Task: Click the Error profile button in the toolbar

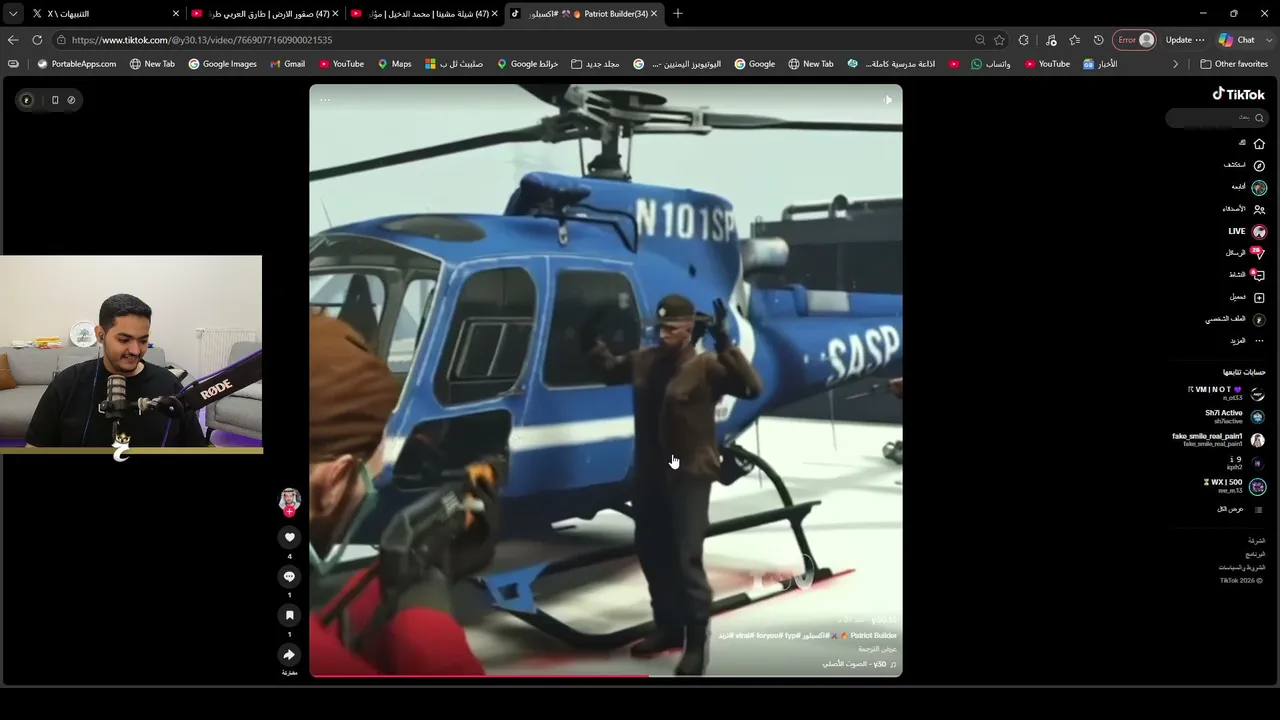Action: (x=1135, y=40)
